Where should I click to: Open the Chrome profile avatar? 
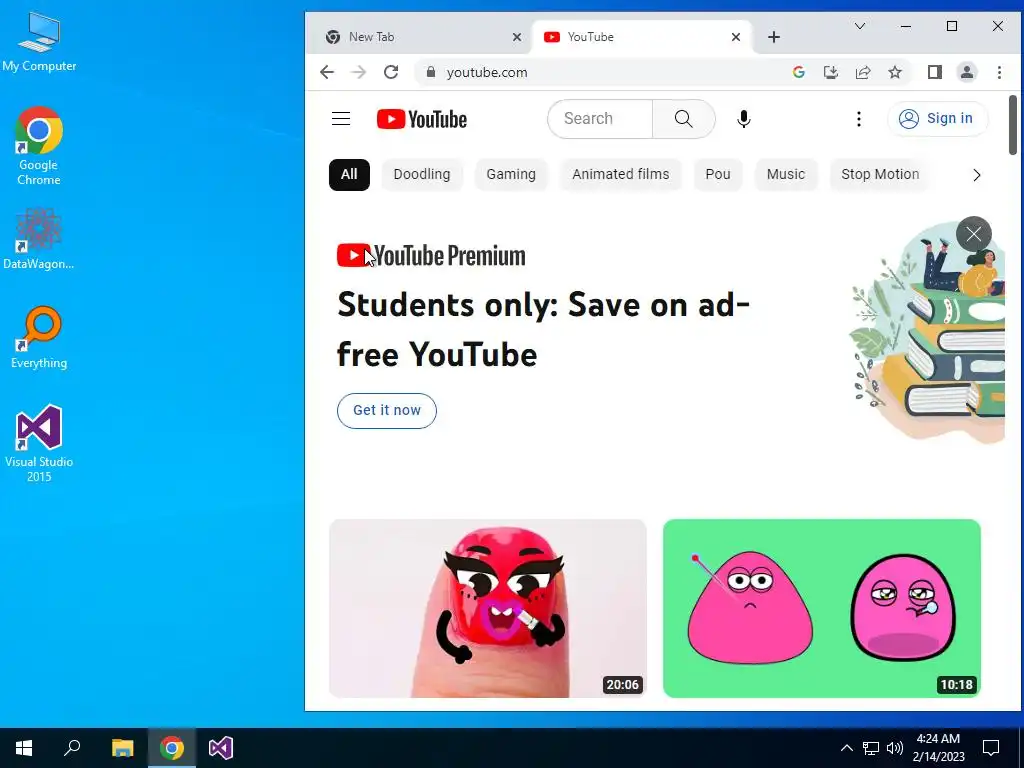pos(967,72)
